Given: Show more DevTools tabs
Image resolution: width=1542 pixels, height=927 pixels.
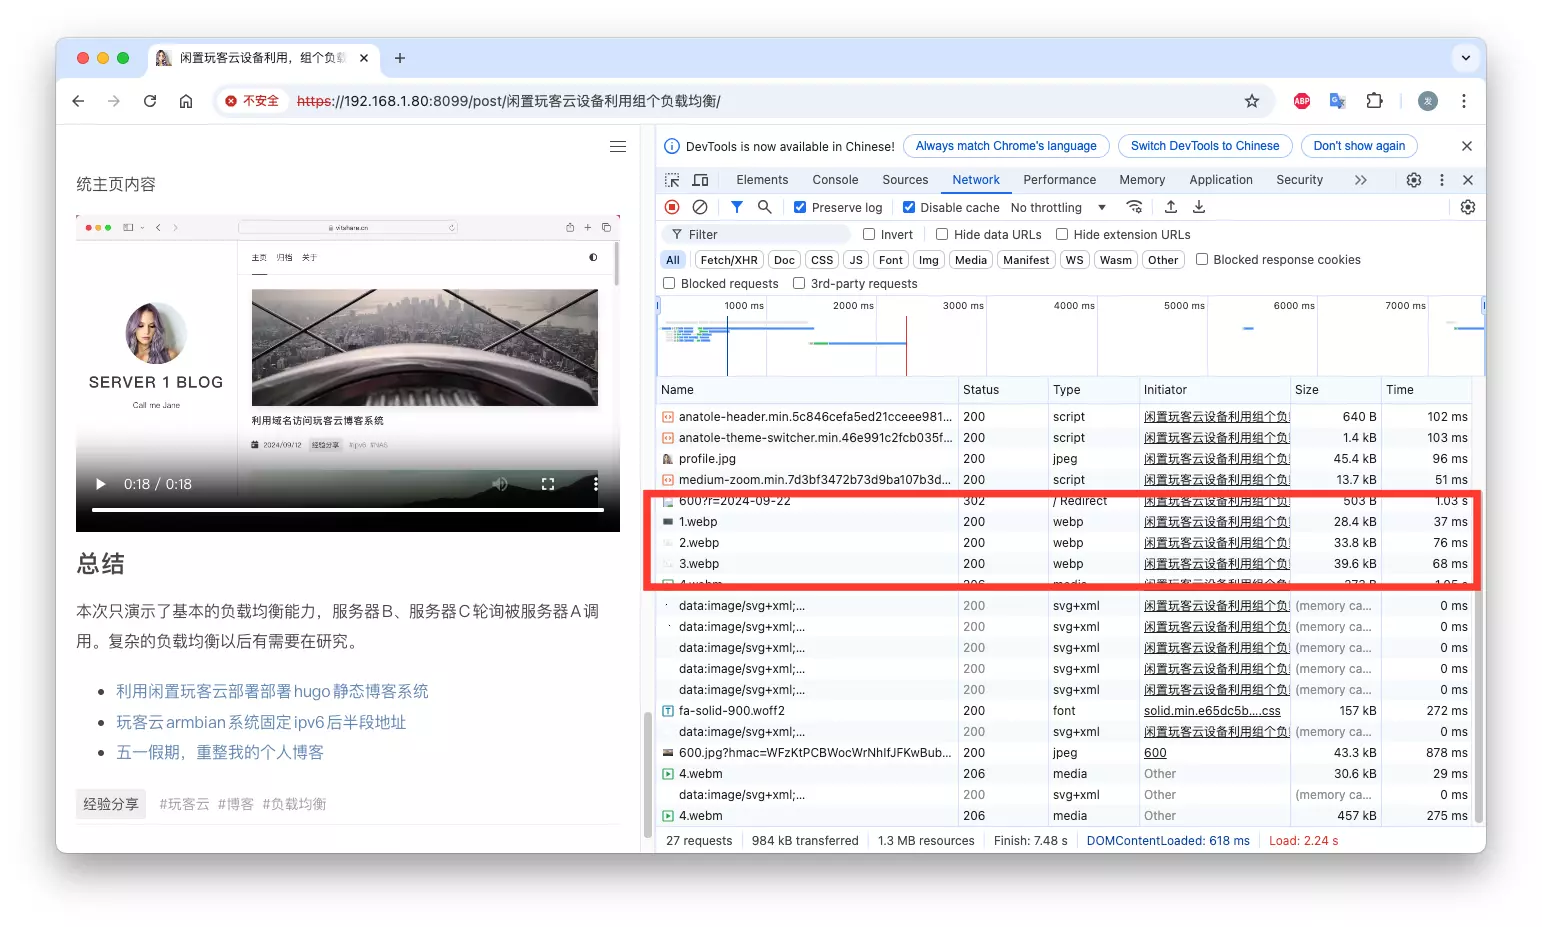Looking at the screenshot, I should [1360, 180].
